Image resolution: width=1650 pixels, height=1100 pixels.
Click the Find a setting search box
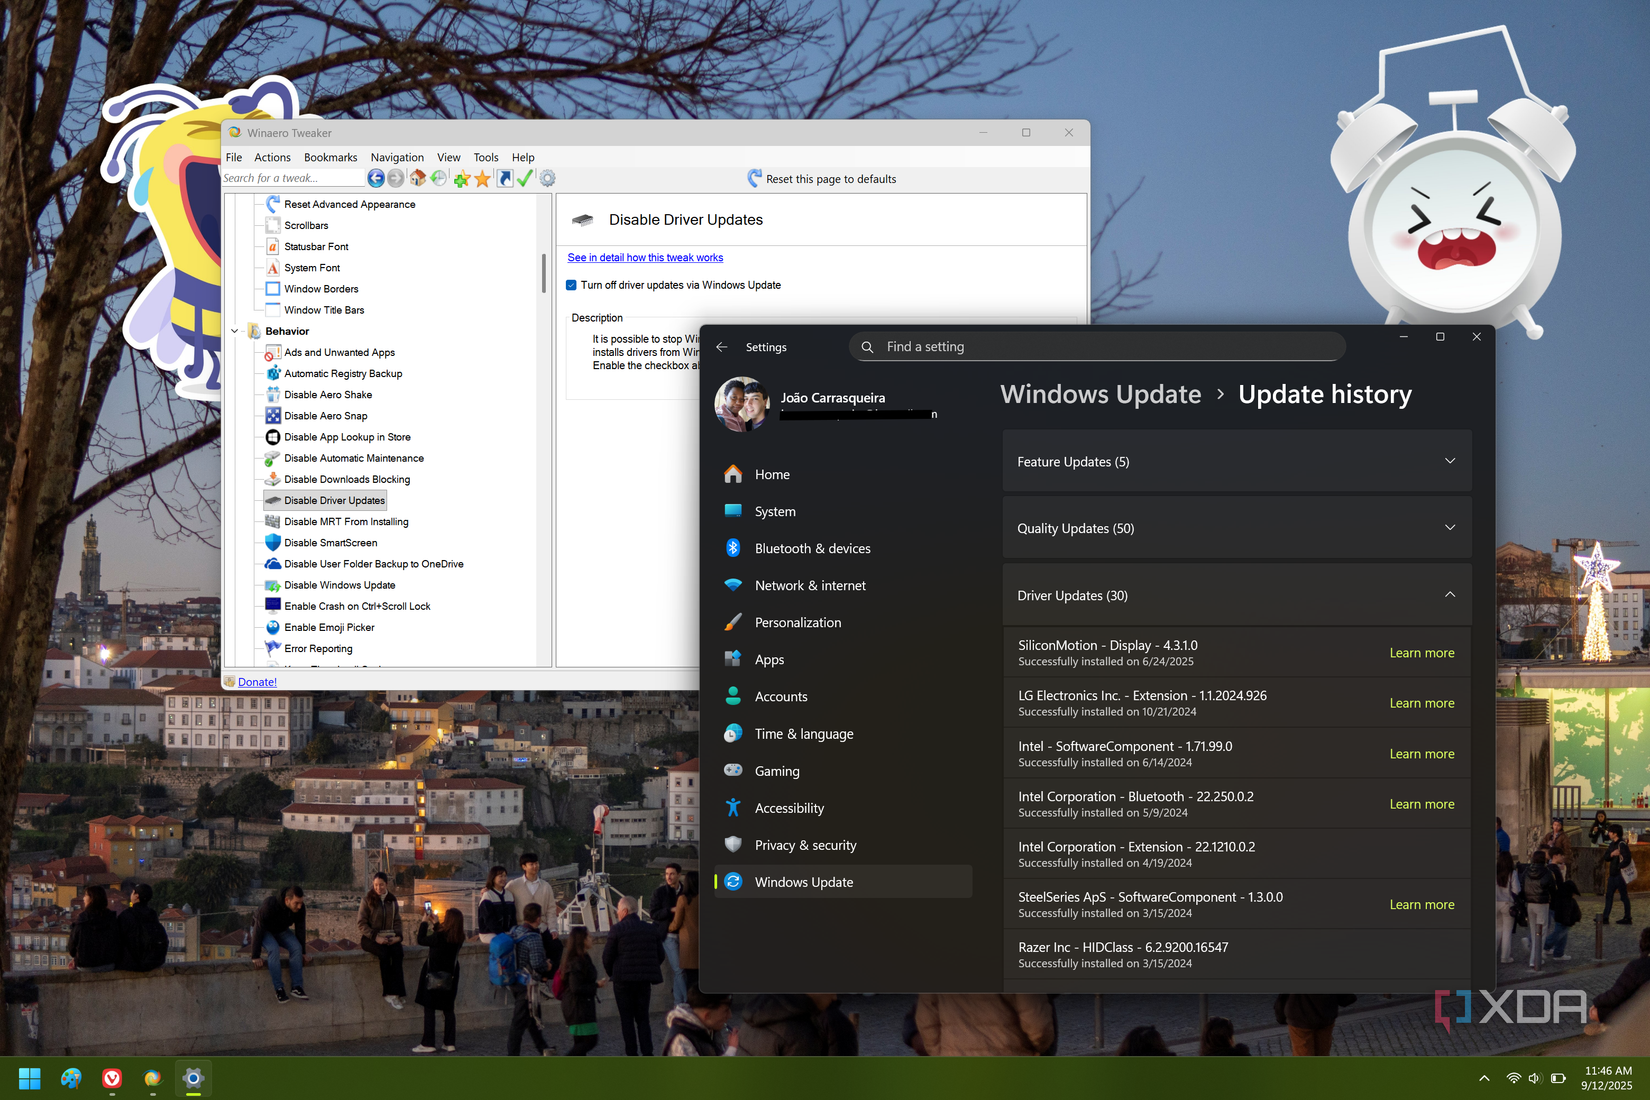[1097, 346]
